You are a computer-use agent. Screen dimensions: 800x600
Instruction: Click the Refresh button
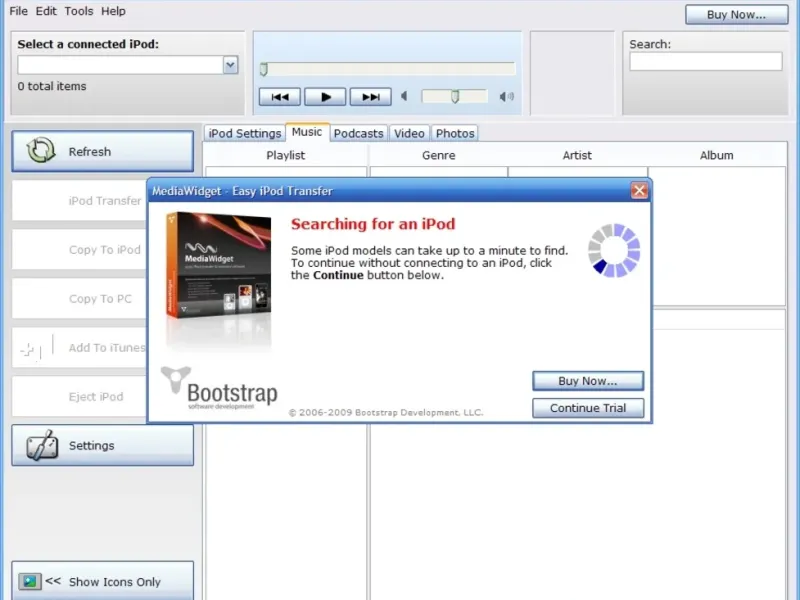click(x=103, y=151)
